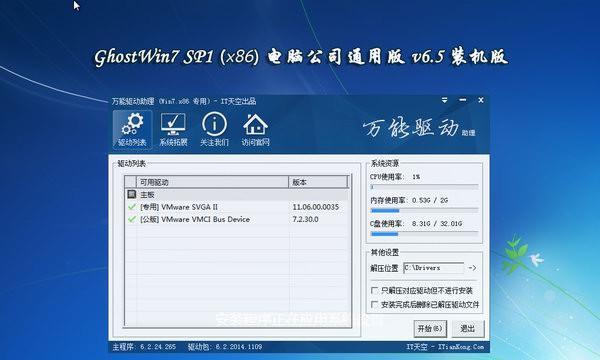600x360 pixels.
Task: Click the C盘使用率 progress bar
Action: coord(424,234)
